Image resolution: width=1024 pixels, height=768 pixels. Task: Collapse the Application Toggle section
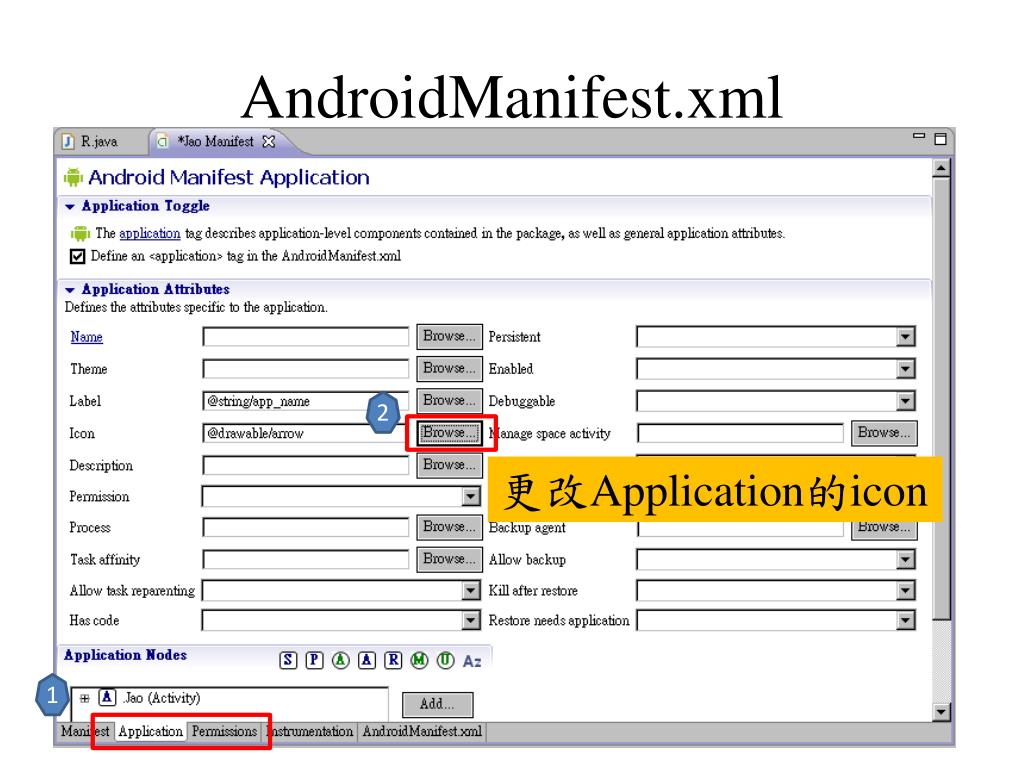coord(70,206)
